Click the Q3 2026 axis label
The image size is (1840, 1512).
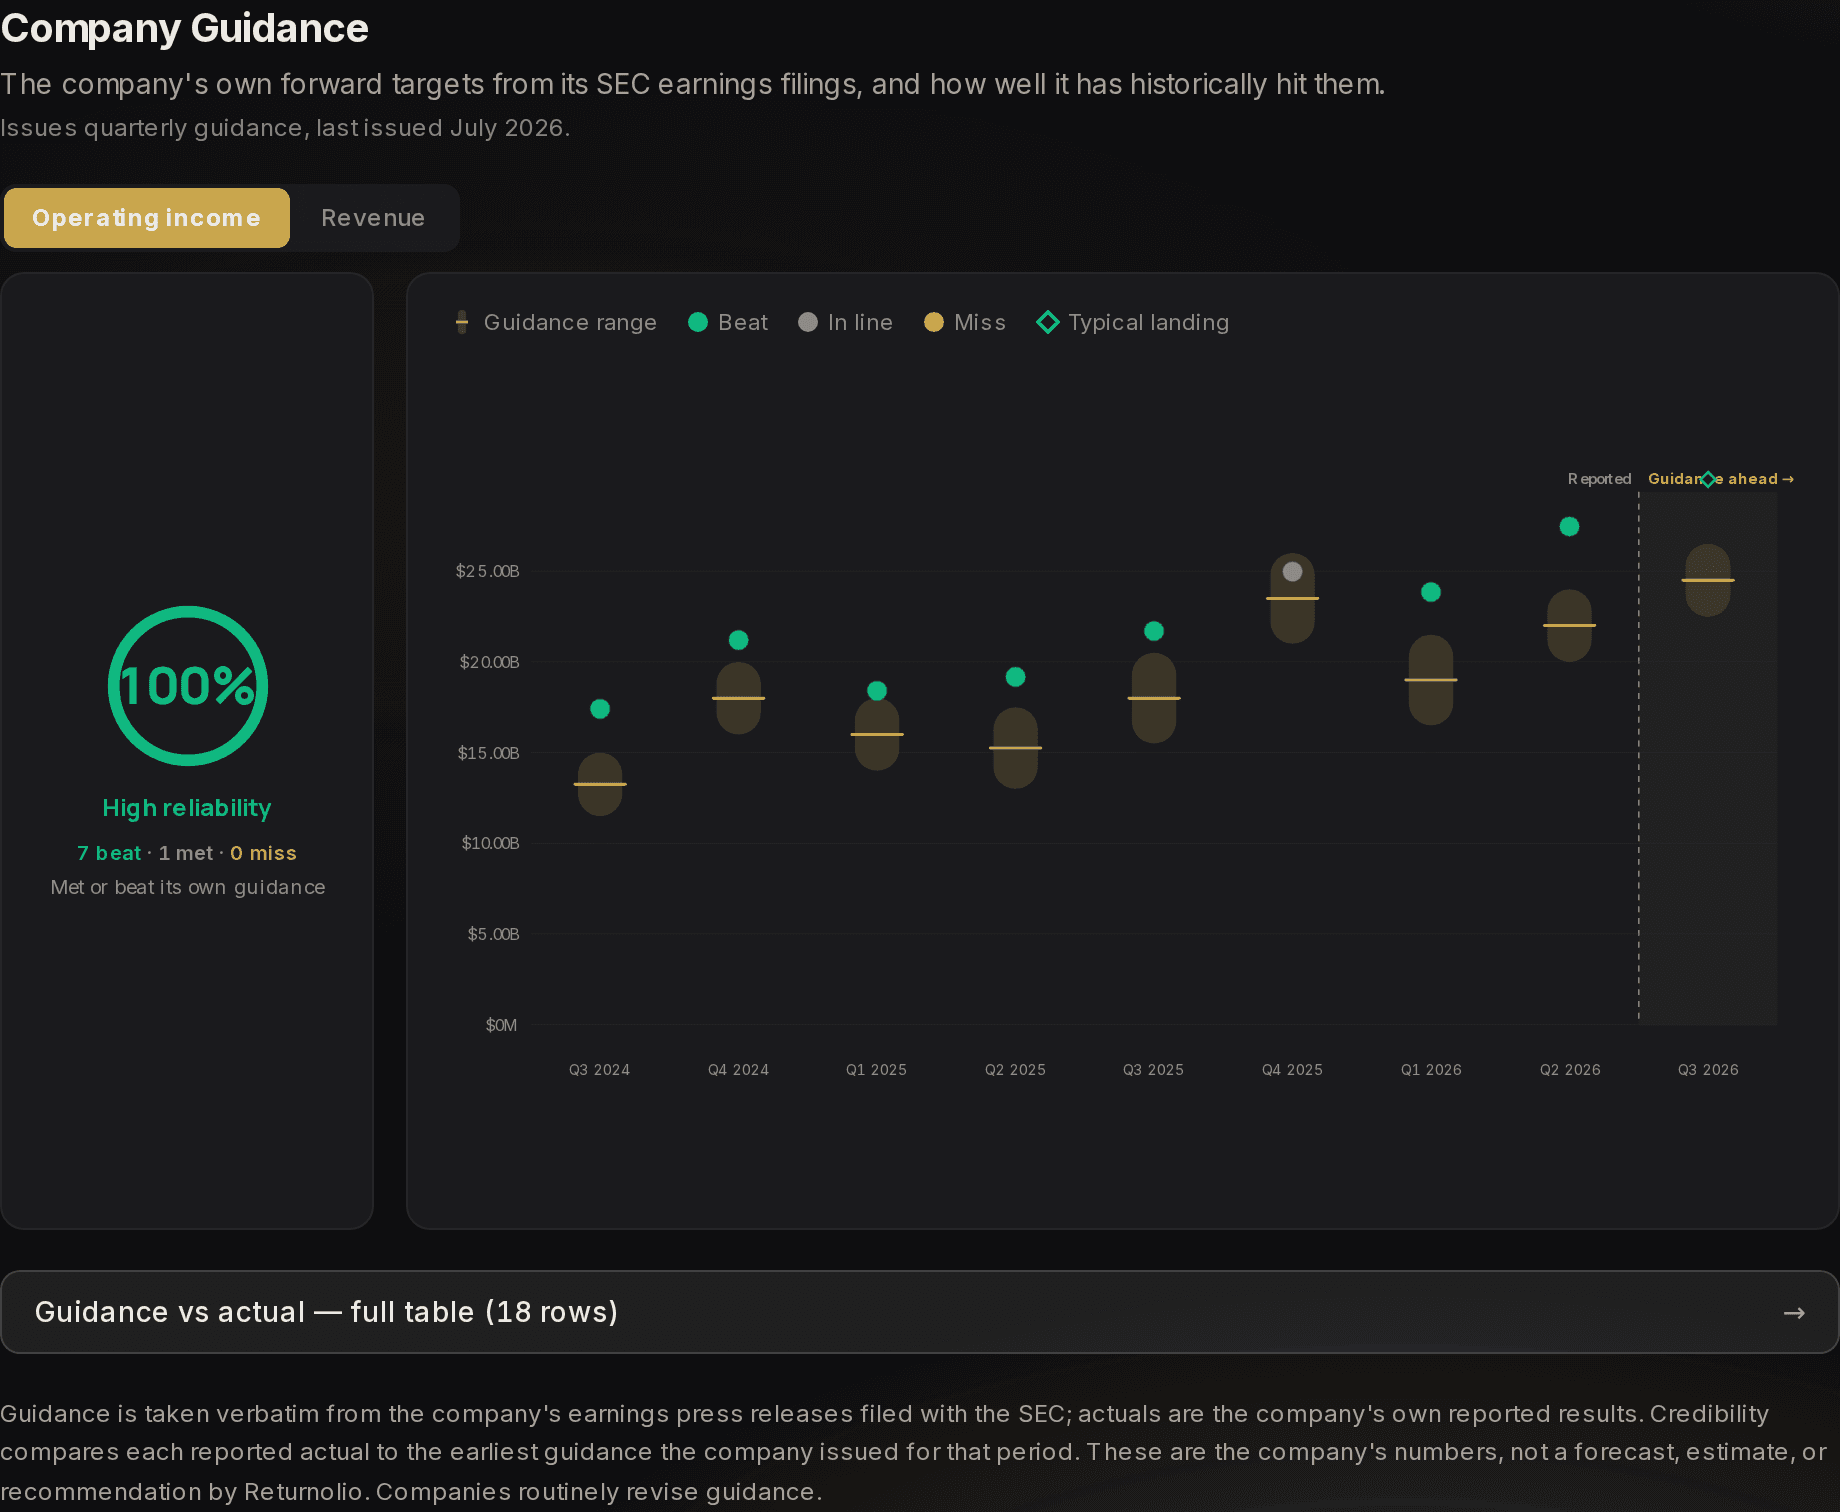pos(1708,1070)
